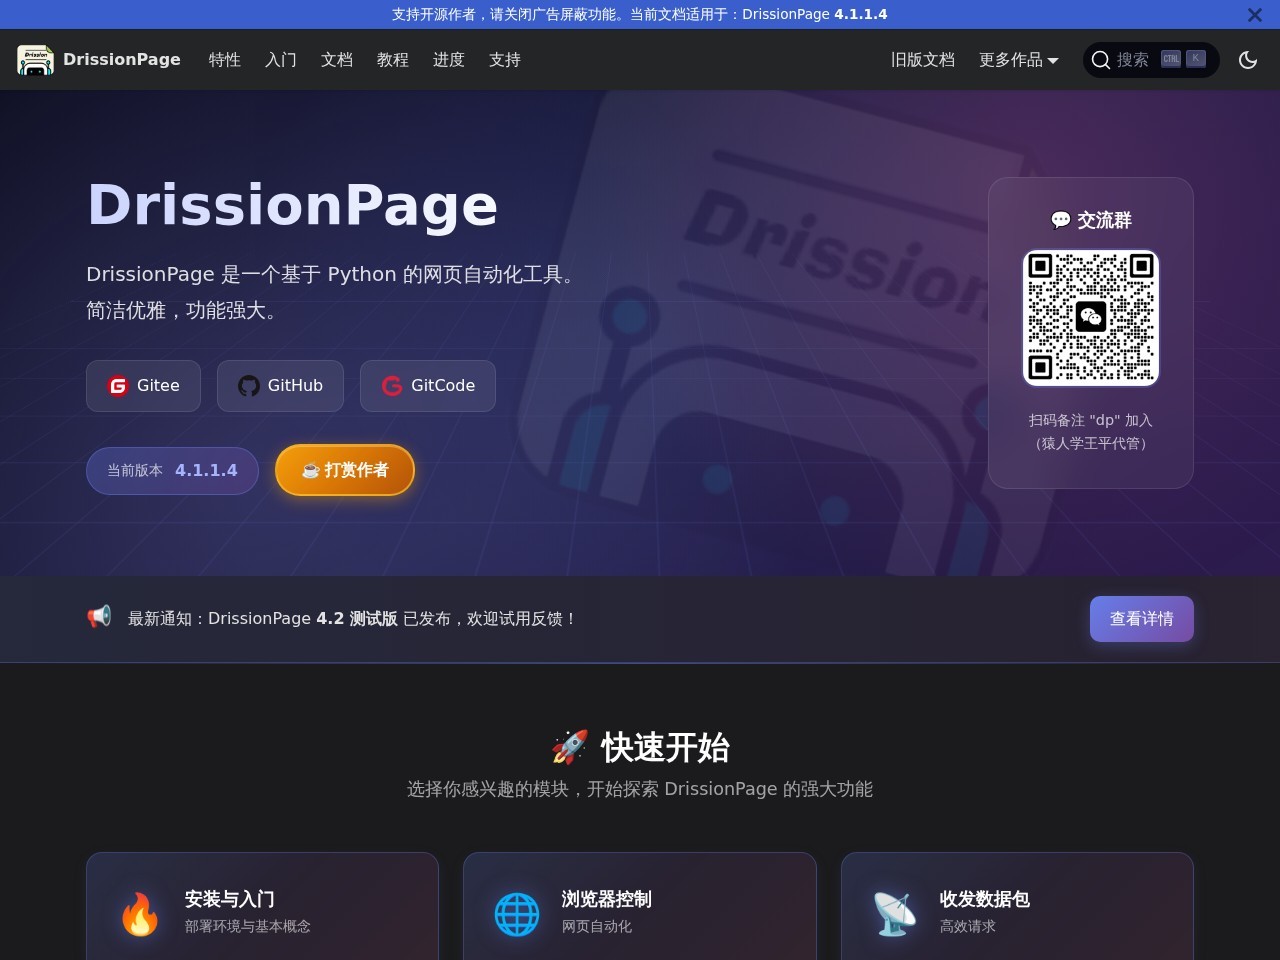Click the 部署环境与基本概念 subtitle
Image resolution: width=1280 pixels, height=960 pixels.
[x=248, y=927]
